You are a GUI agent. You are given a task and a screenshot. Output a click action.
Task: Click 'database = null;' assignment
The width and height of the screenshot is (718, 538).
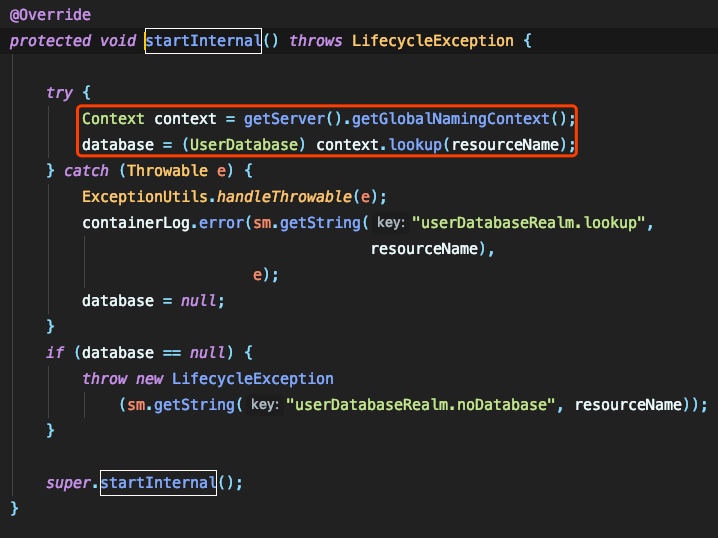pyautogui.click(x=153, y=301)
